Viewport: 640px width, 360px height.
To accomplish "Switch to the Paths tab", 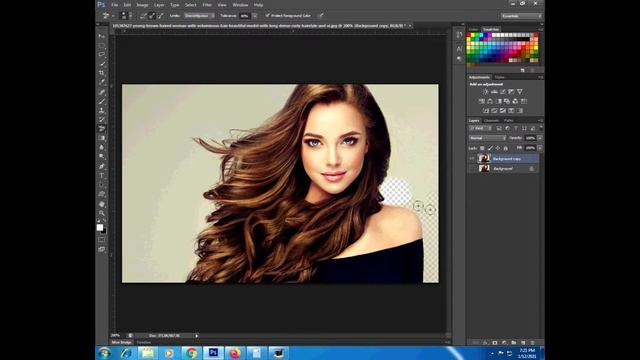I will point(508,120).
